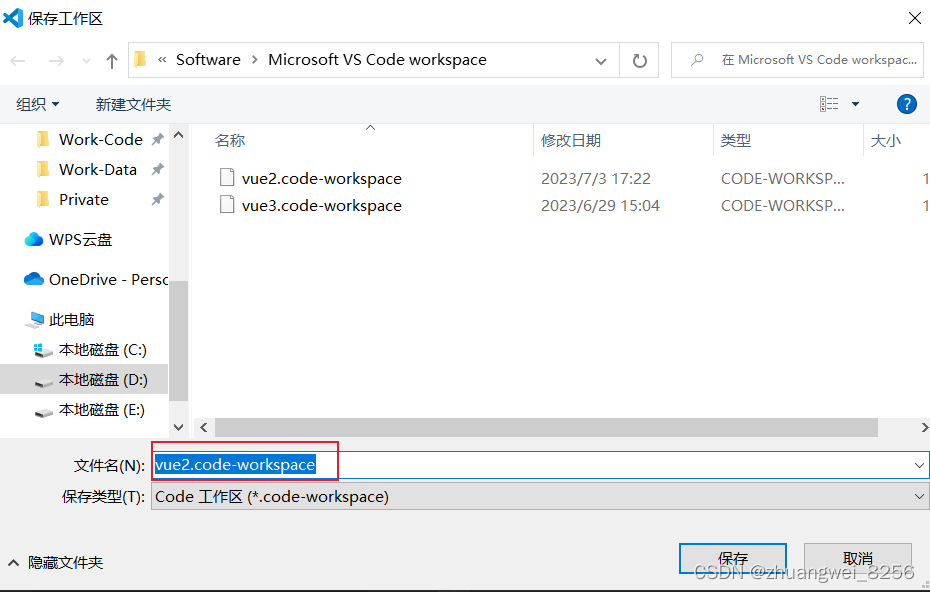Open the view options dropdown arrow
The height and width of the screenshot is (592, 930).
855,104
